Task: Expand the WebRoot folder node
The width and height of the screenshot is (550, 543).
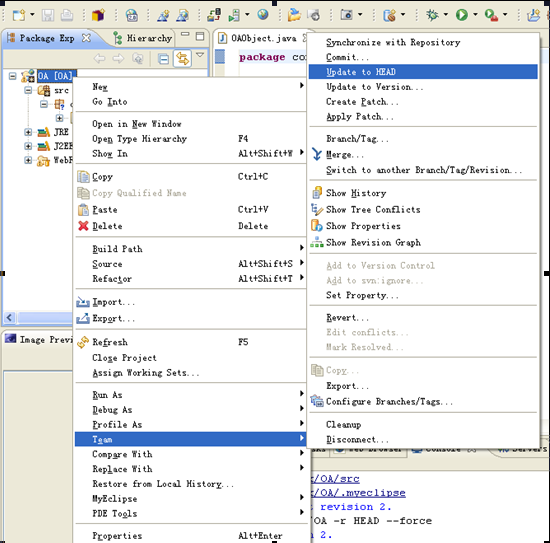Action: click(28, 160)
